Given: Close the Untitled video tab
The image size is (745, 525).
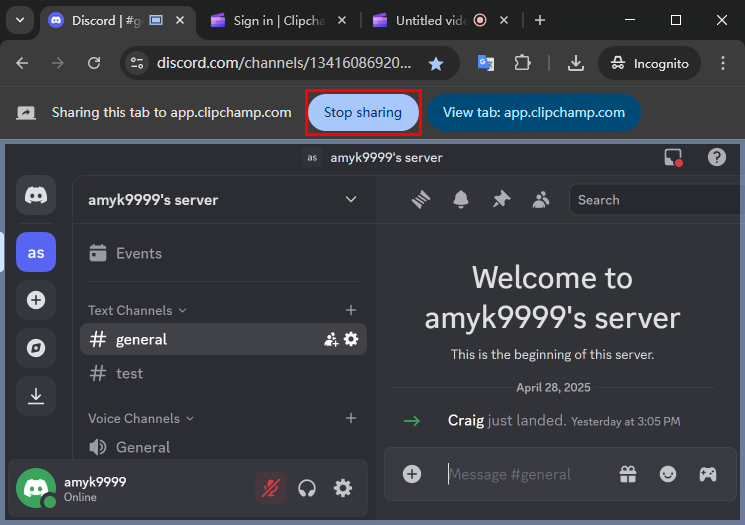Looking at the screenshot, I should (504, 20).
